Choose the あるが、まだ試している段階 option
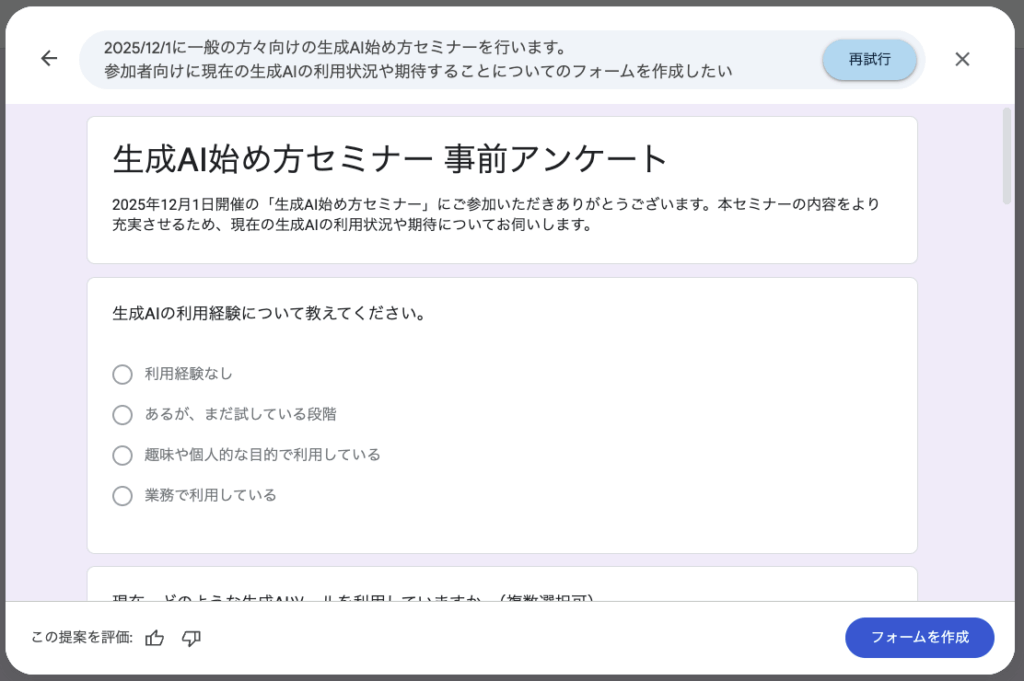1024x681 pixels. (122, 415)
